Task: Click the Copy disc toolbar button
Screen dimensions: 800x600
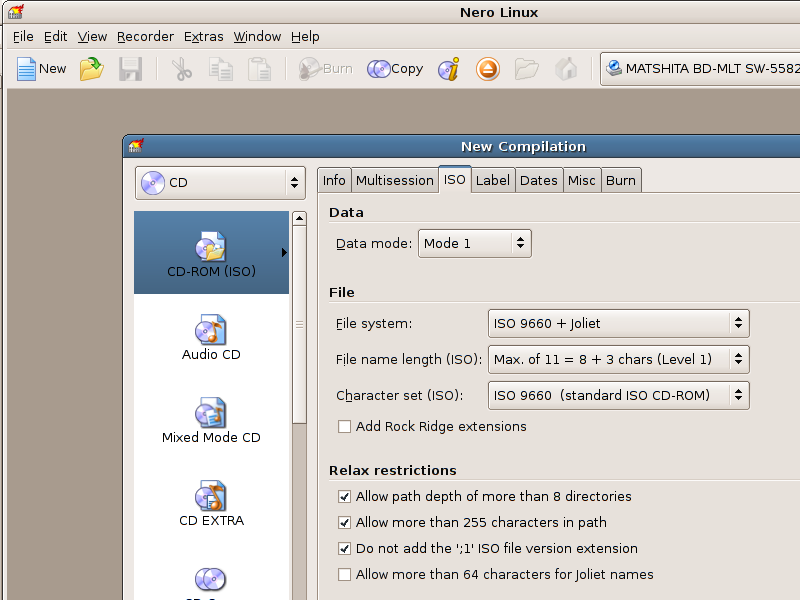Action: pyautogui.click(x=395, y=69)
